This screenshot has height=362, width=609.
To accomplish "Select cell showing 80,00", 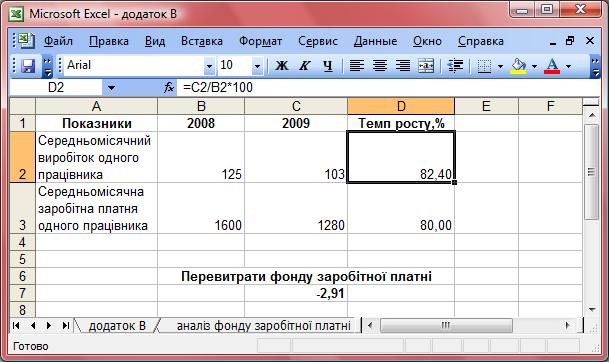I will (x=401, y=208).
